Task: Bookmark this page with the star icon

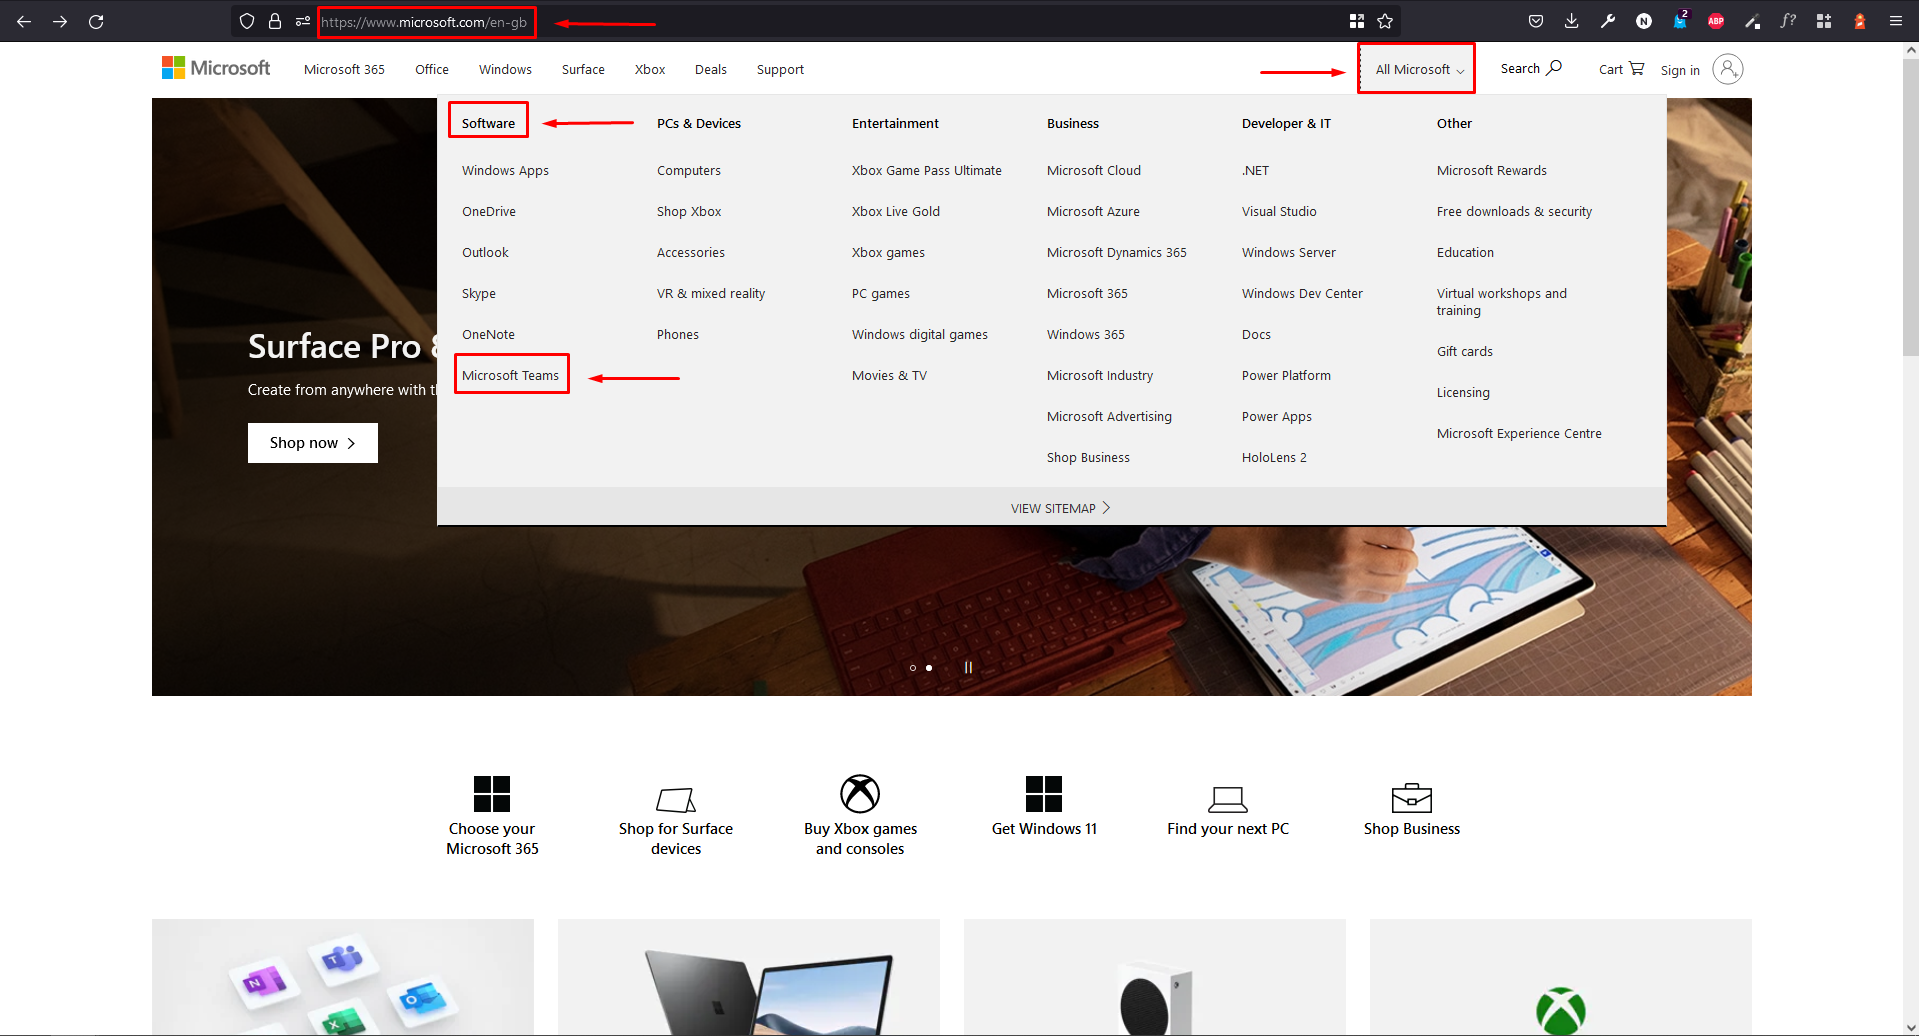Action: tap(1385, 21)
